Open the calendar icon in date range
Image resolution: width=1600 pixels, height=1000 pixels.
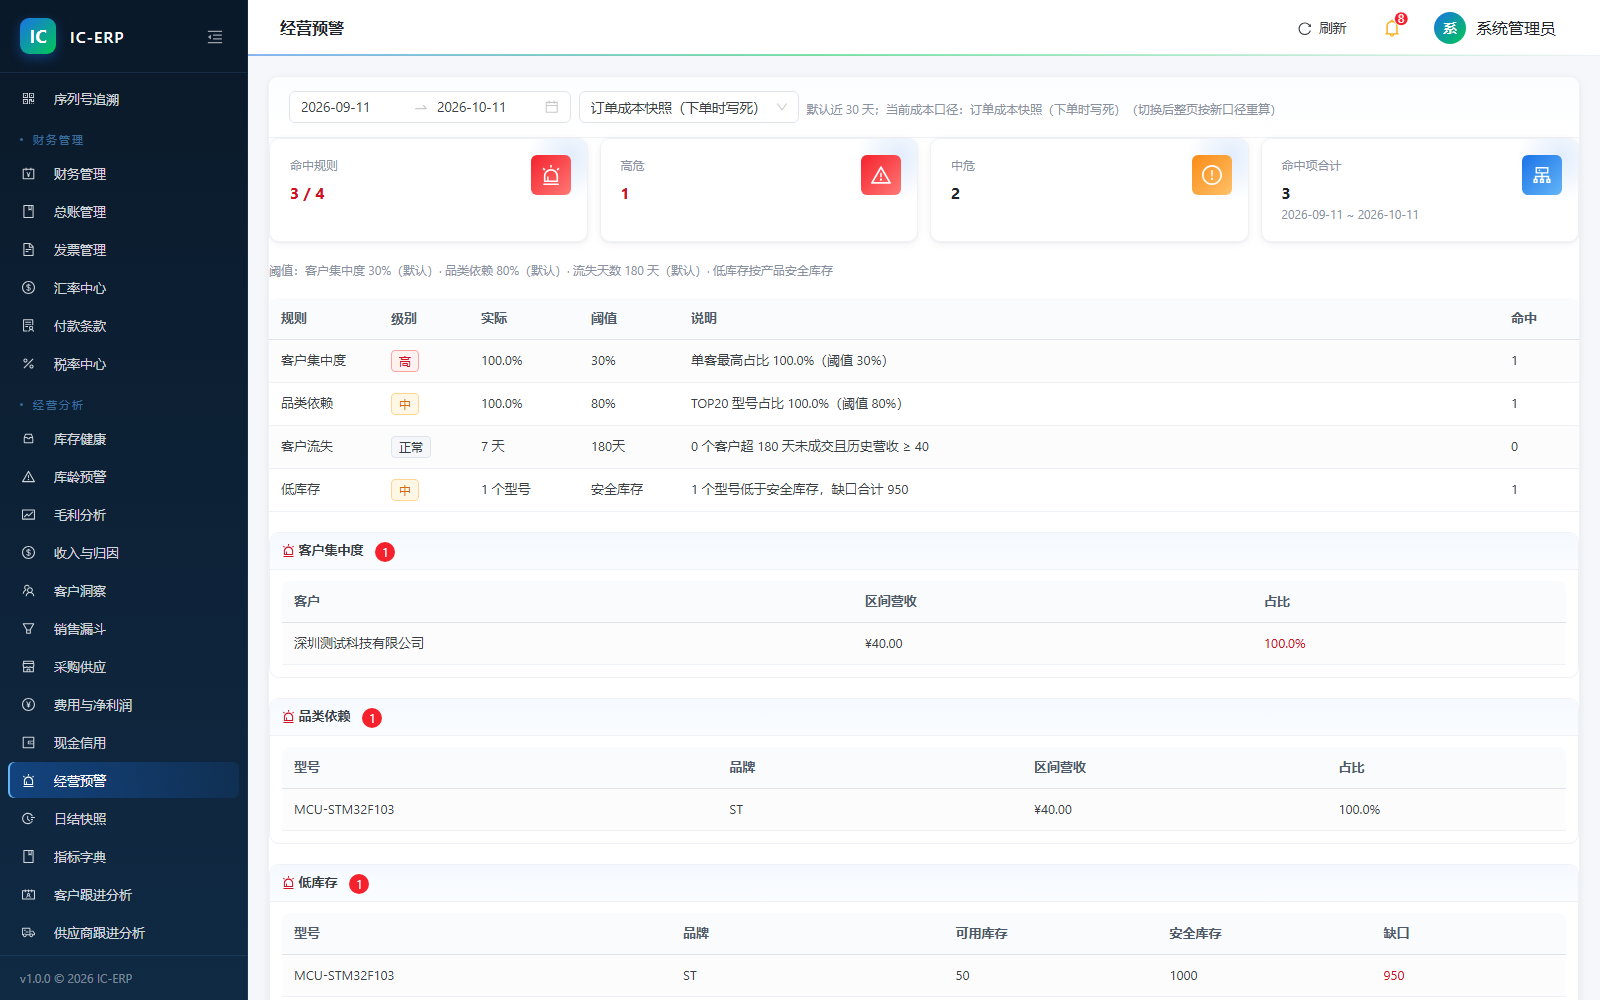tap(552, 107)
